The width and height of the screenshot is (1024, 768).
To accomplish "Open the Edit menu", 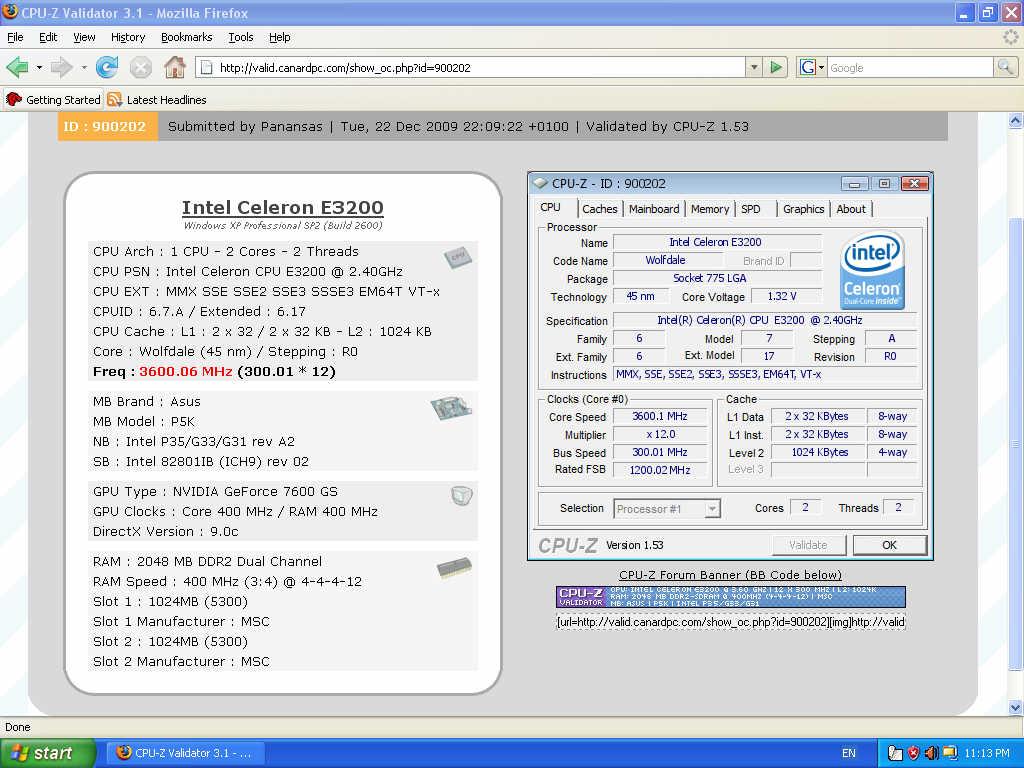I will tap(48, 37).
